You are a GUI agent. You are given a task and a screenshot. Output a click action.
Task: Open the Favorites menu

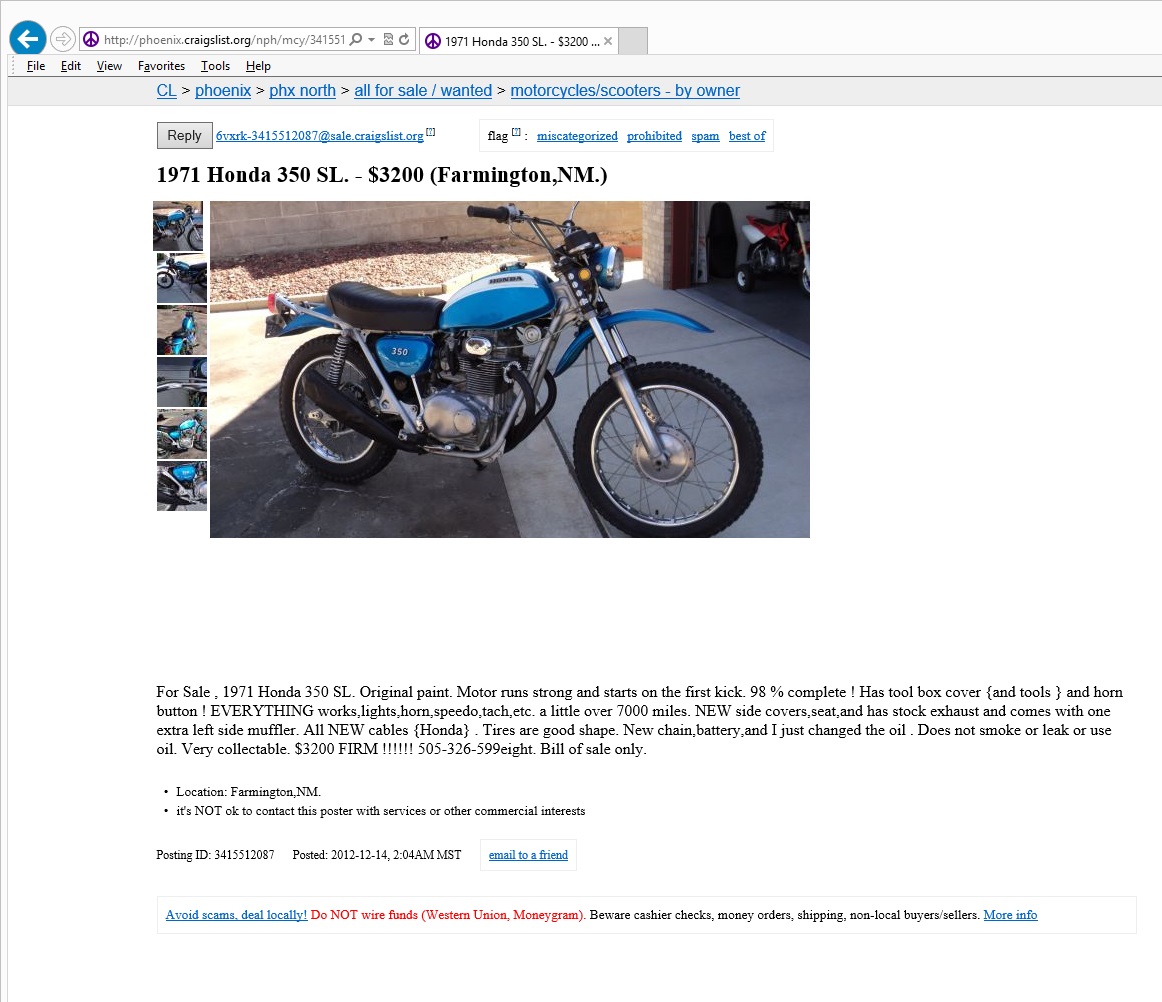(161, 66)
